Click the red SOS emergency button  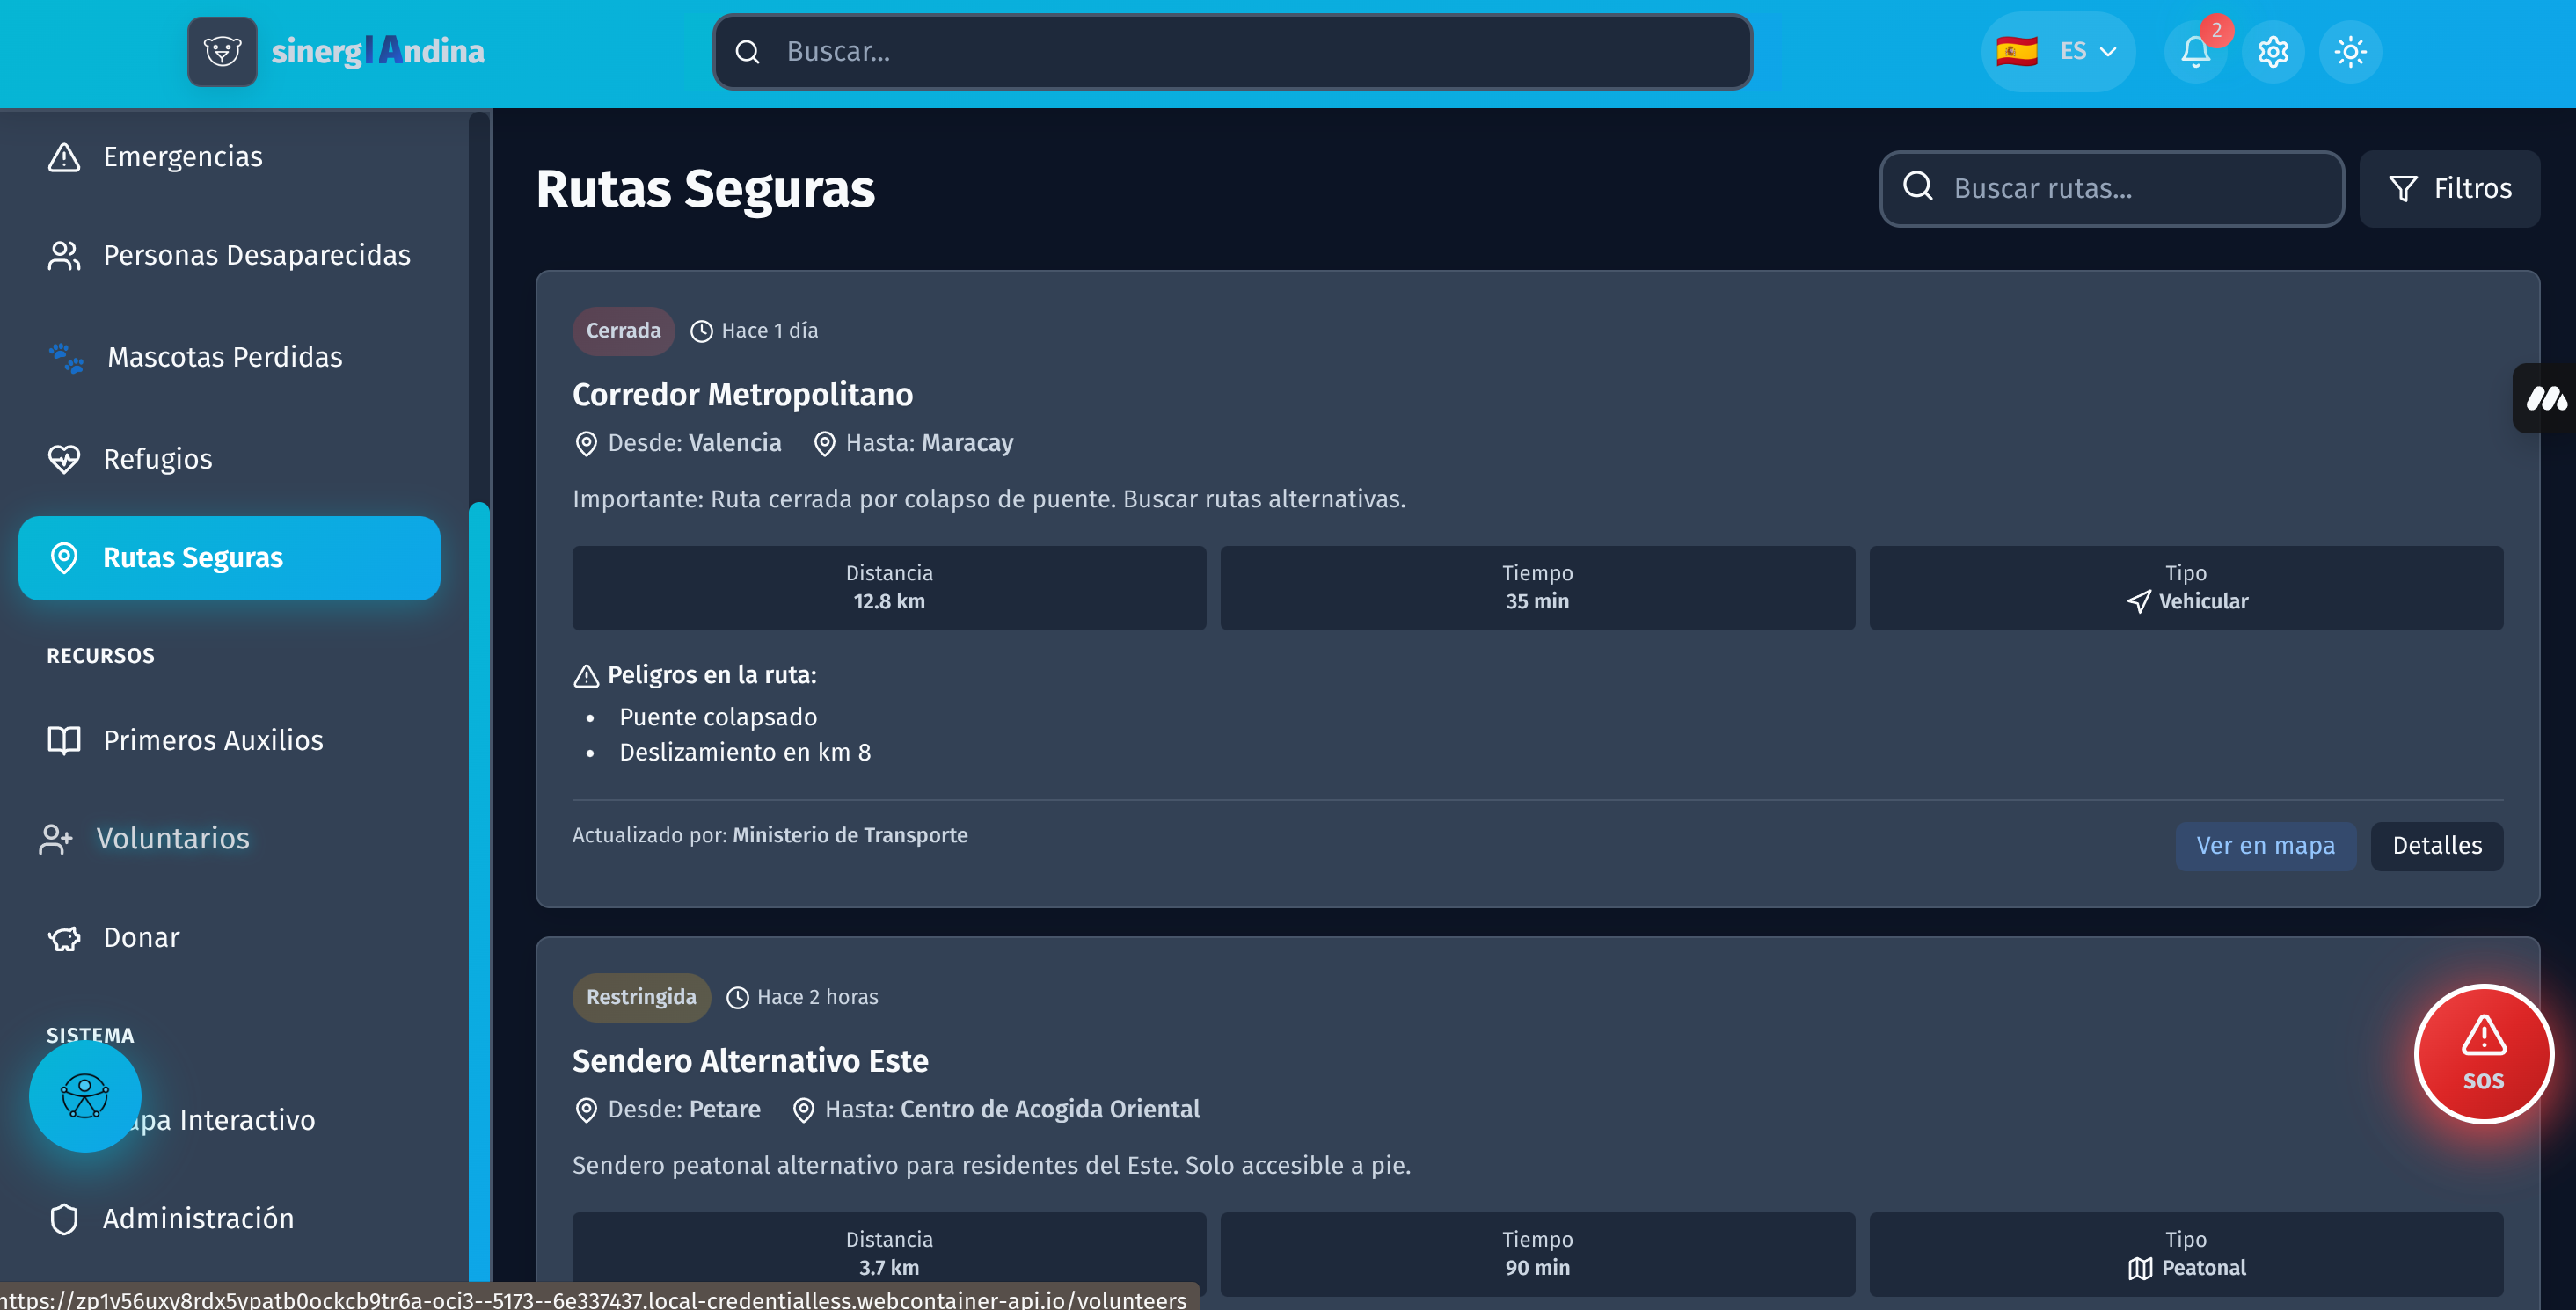pos(2482,1054)
